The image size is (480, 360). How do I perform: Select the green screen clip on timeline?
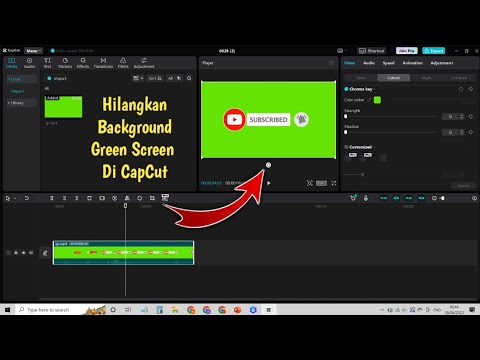click(x=123, y=253)
